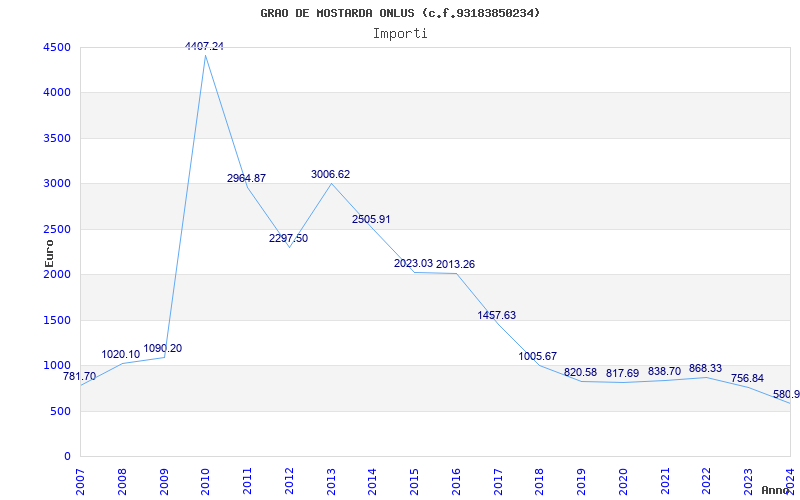The width and height of the screenshot is (800, 500).
Task: Select the 2012 x-axis year label
Action: pos(289,482)
